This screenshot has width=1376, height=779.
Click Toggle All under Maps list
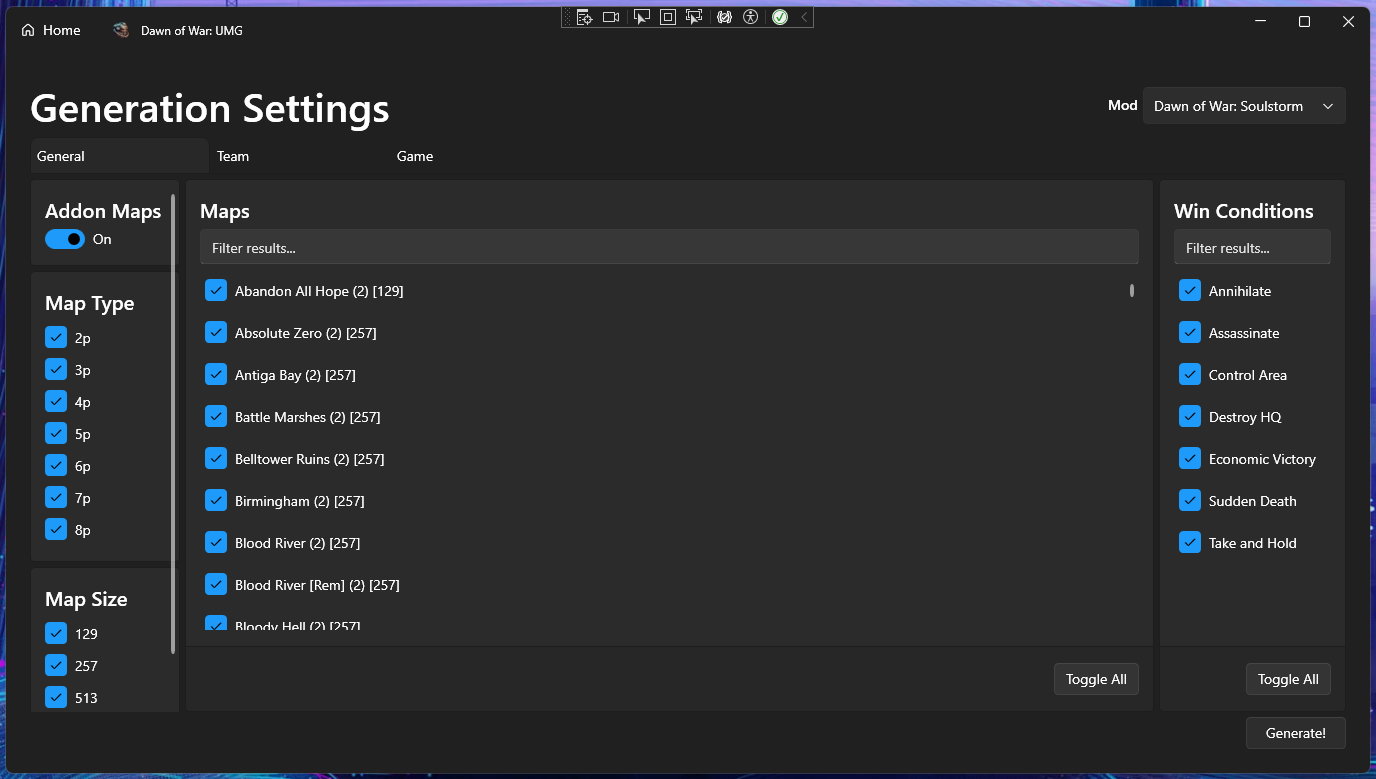[x=1096, y=679]
